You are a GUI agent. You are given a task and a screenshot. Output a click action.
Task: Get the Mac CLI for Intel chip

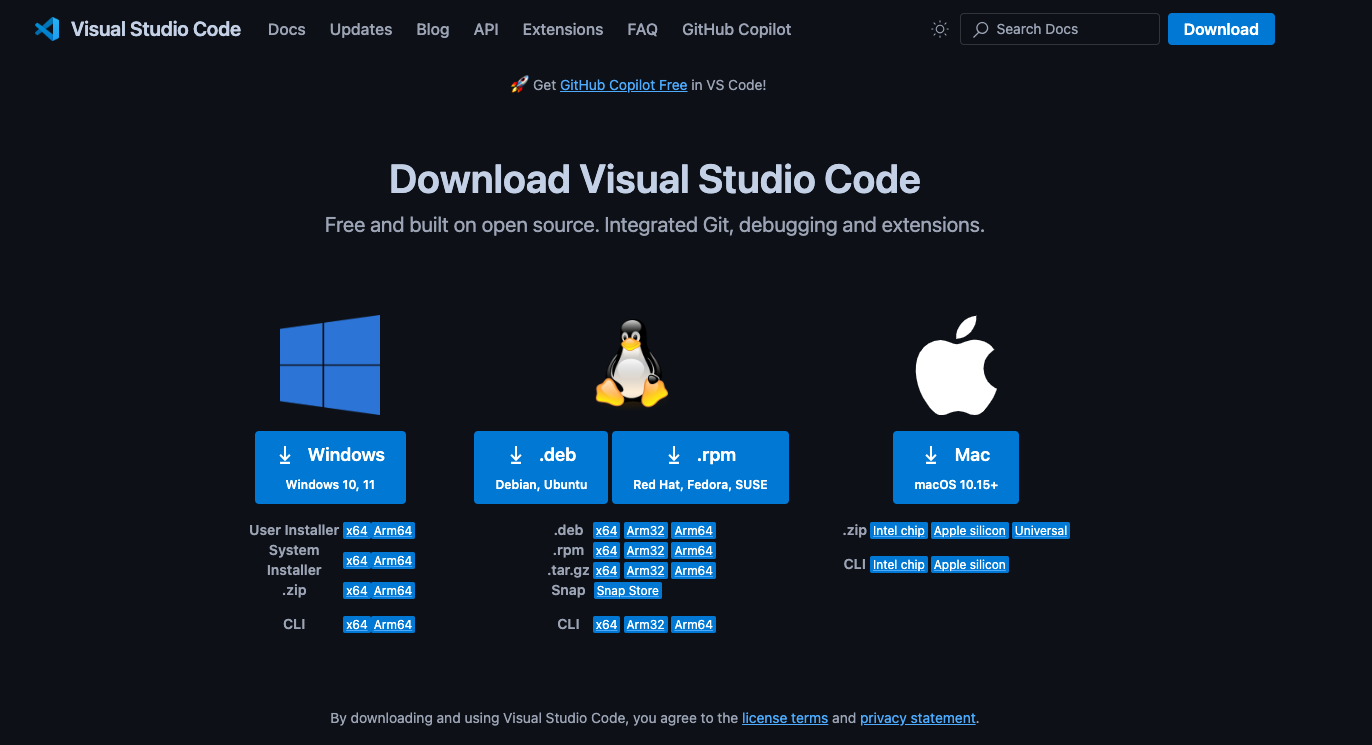[x=899, y=565]
